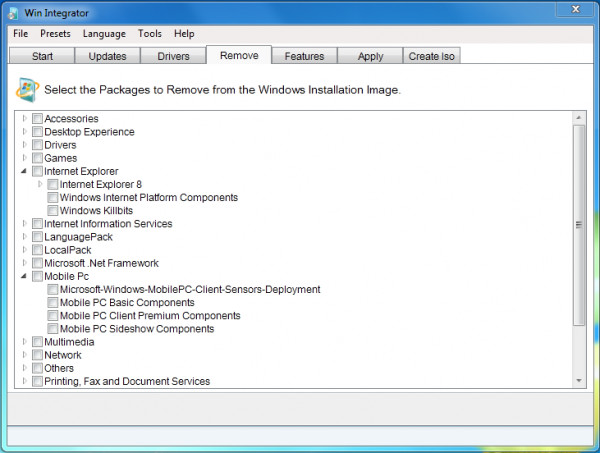Image resolution: width=600 pixels, height=453 pixels.
Task: Go to the Features tab
Action: point(304,56)
